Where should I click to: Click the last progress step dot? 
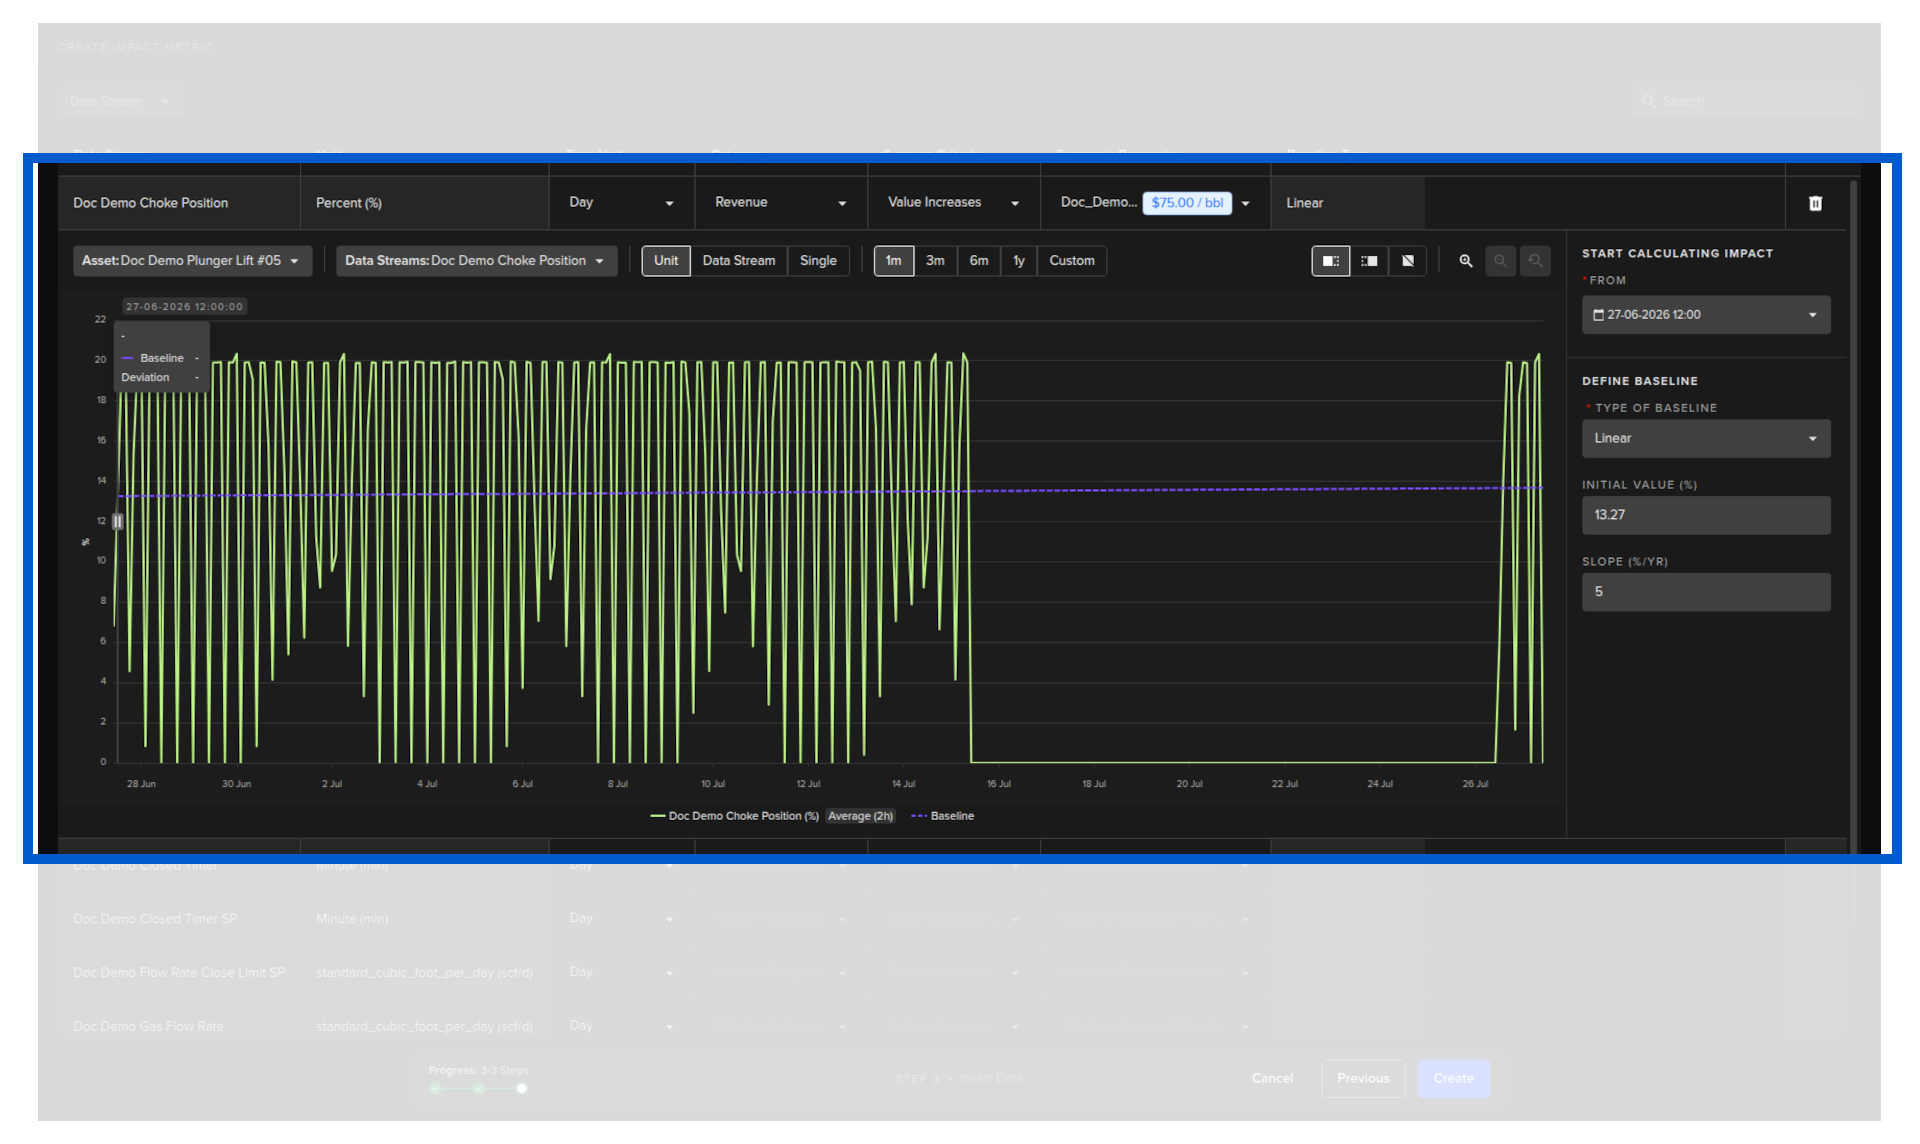click(x=521, y=1088)
